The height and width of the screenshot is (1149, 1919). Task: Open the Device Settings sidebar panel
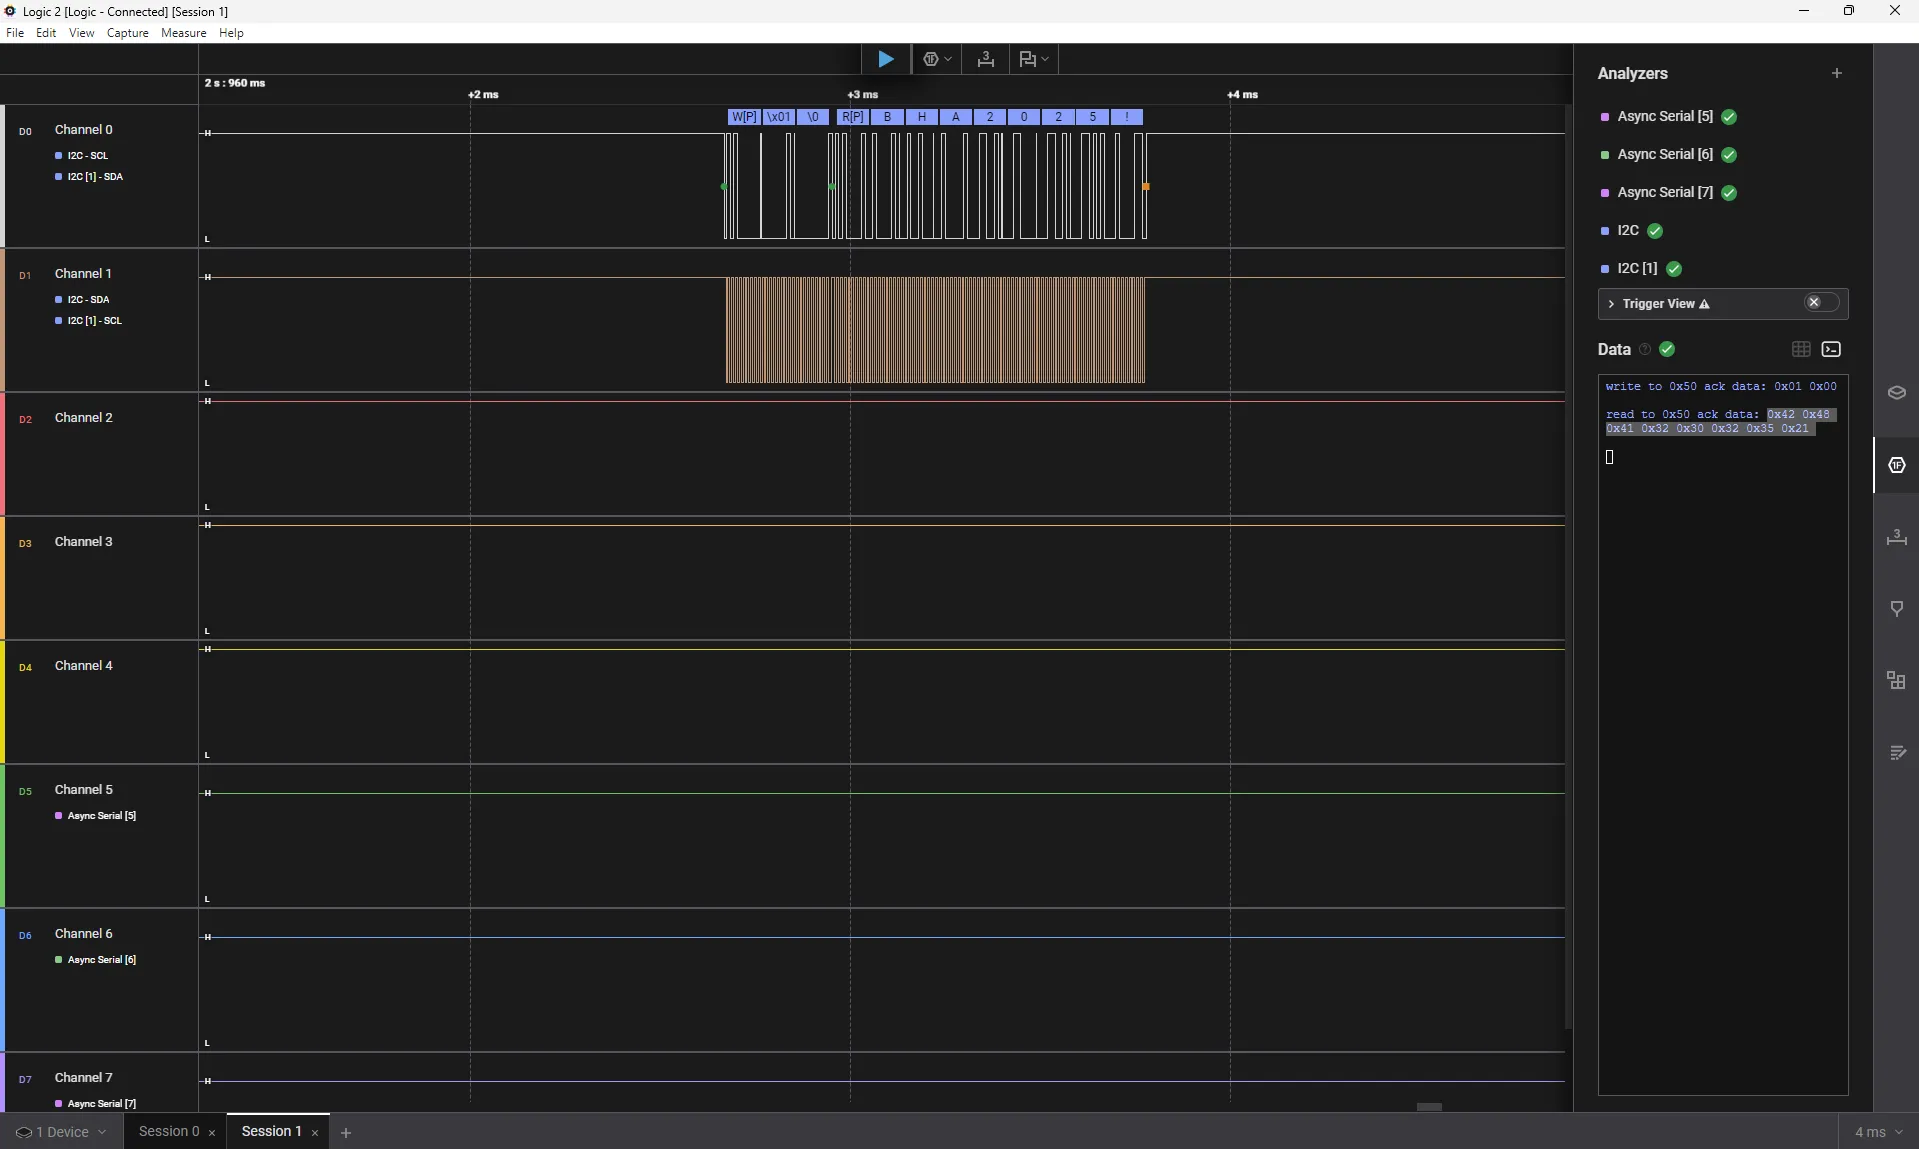coord(1896,393)
